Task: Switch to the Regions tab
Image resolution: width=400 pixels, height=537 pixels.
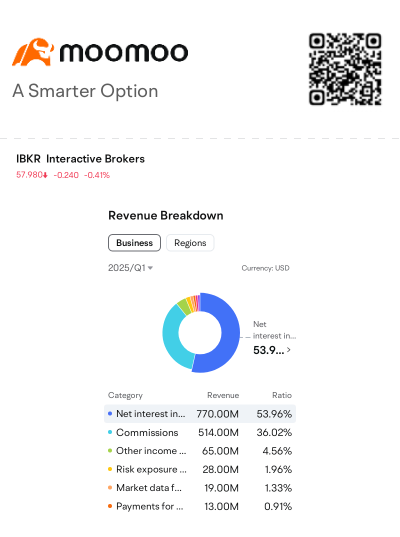Action: coord(190,243)
